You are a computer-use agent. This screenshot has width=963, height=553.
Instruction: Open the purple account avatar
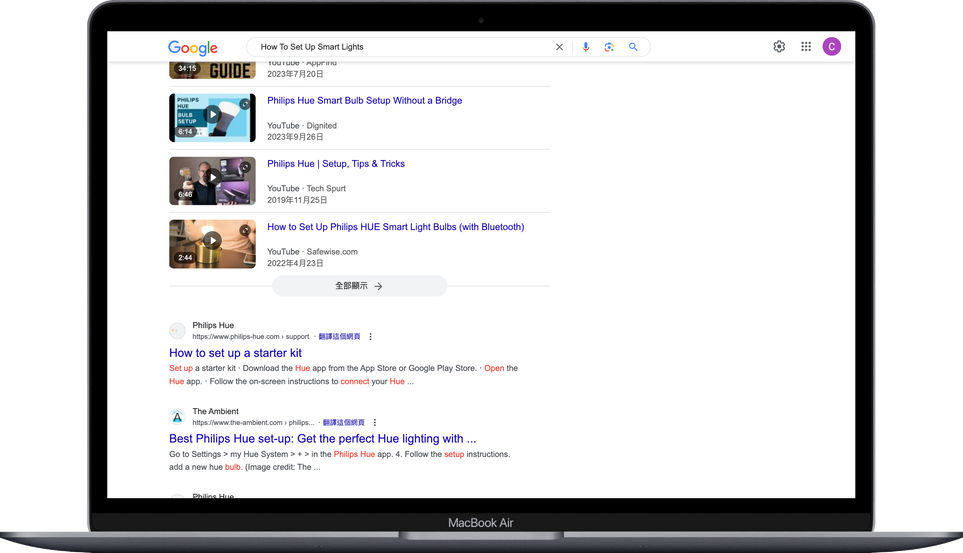point(832,47)
